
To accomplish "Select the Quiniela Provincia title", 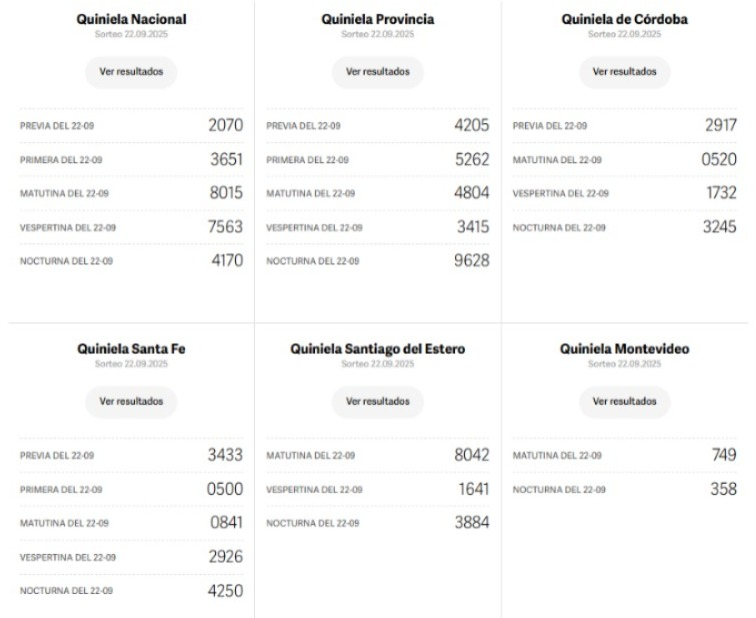I will pos(377,19).
